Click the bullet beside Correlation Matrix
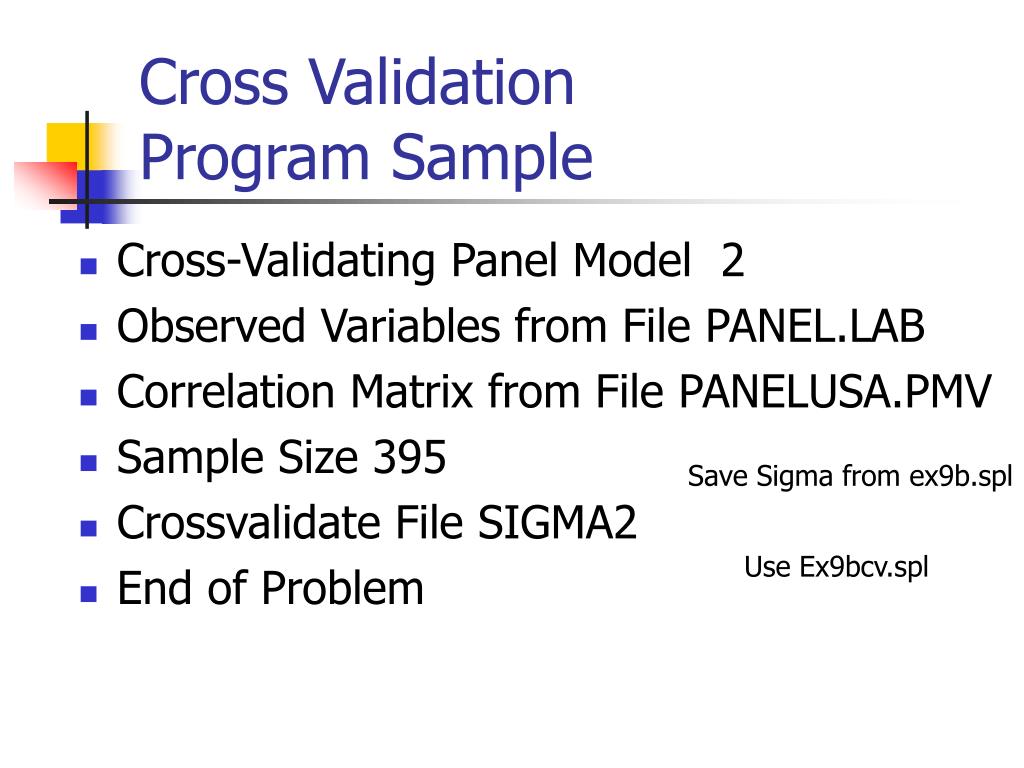Viewport: 1024px width, 768px height. click(88, 397)
